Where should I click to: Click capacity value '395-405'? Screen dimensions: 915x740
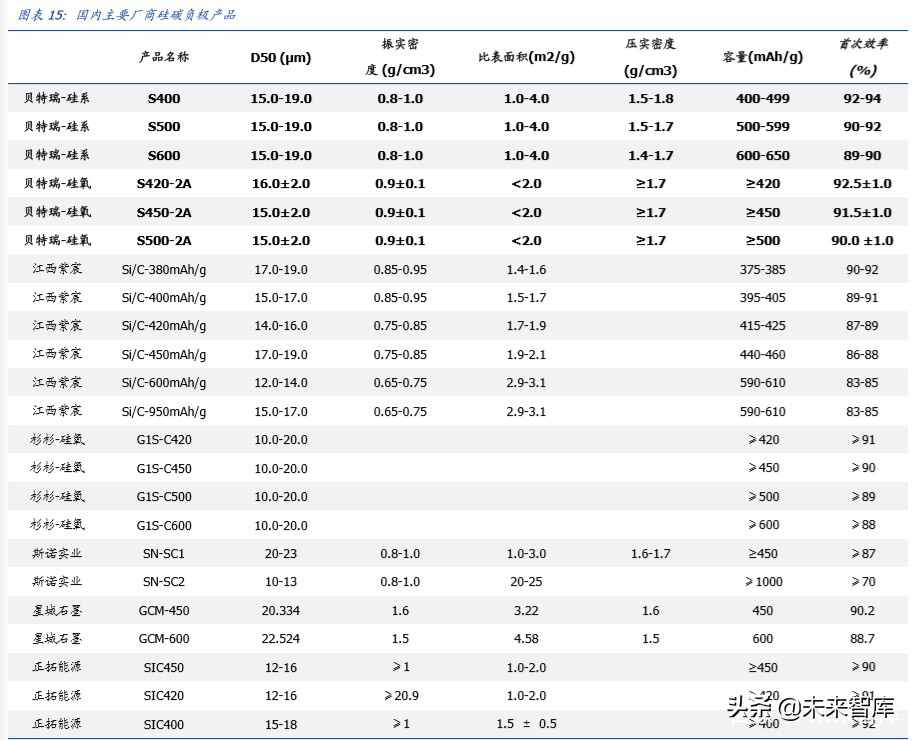(x=763, y=298)
